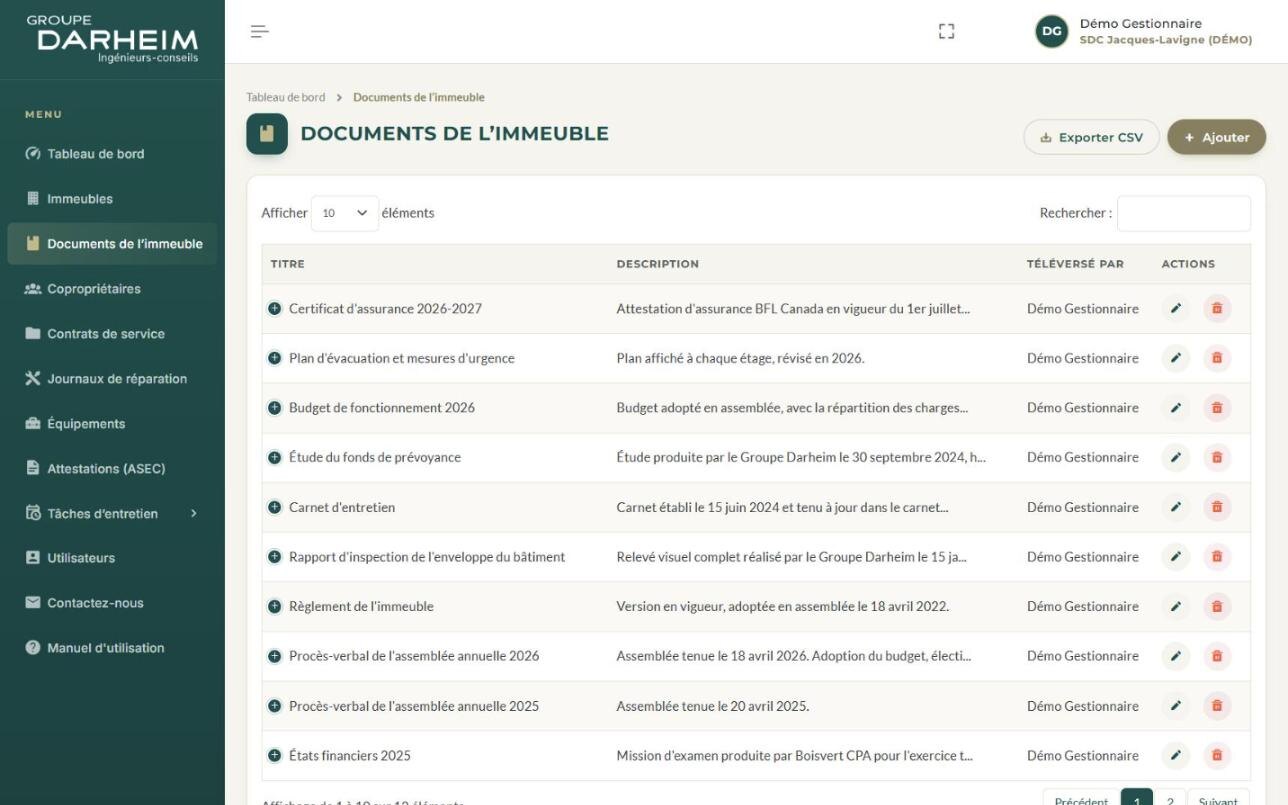
Task: Delete the États financiers 2025 document
Action: click(x=1217, y=756)
